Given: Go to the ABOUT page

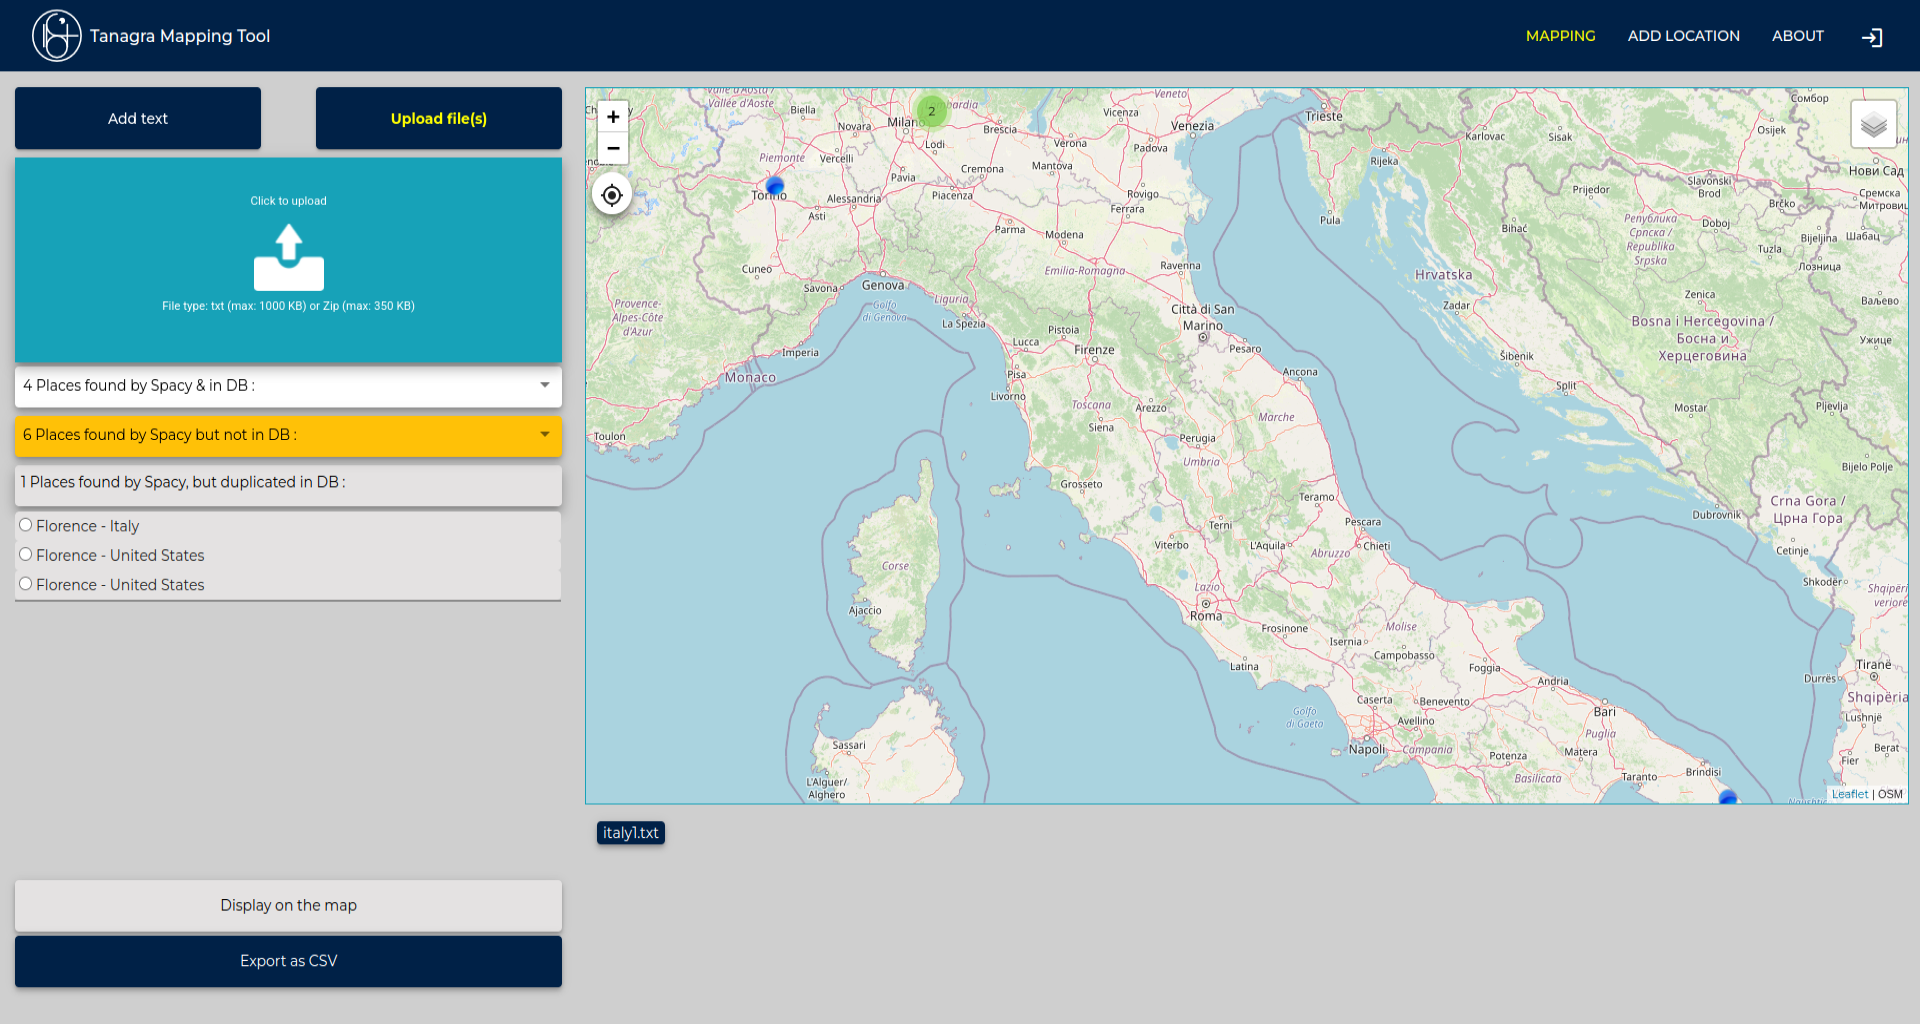Looking at the screenshot, I should (x=1797, y=36).
